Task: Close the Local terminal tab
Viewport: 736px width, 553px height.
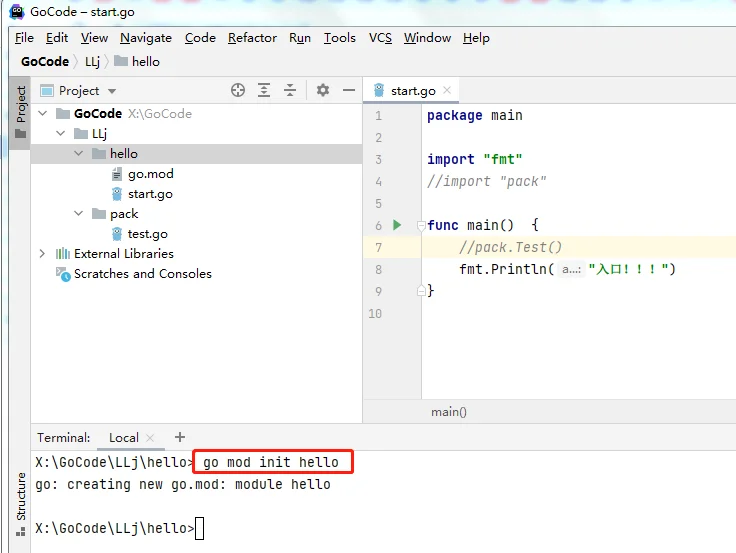Action: (x=150, y=438)
